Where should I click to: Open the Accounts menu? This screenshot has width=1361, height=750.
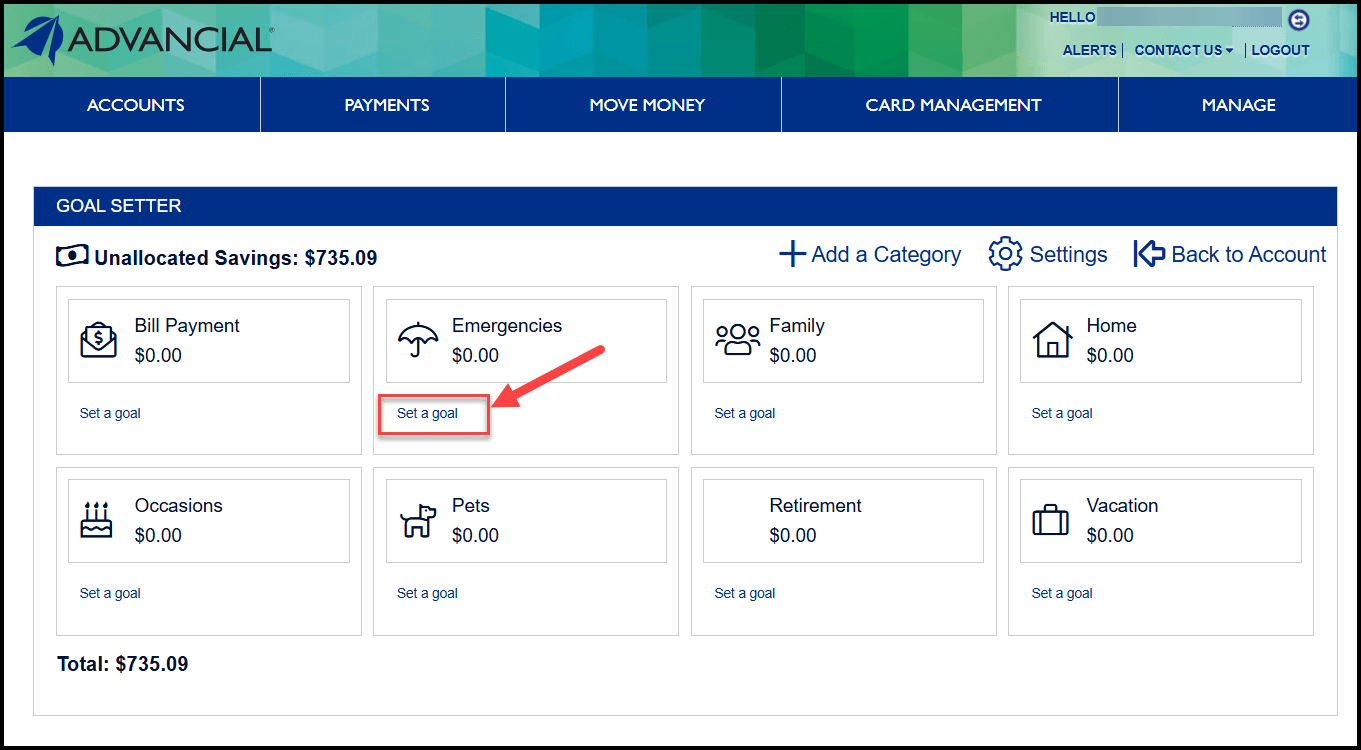tap(135, 105)
